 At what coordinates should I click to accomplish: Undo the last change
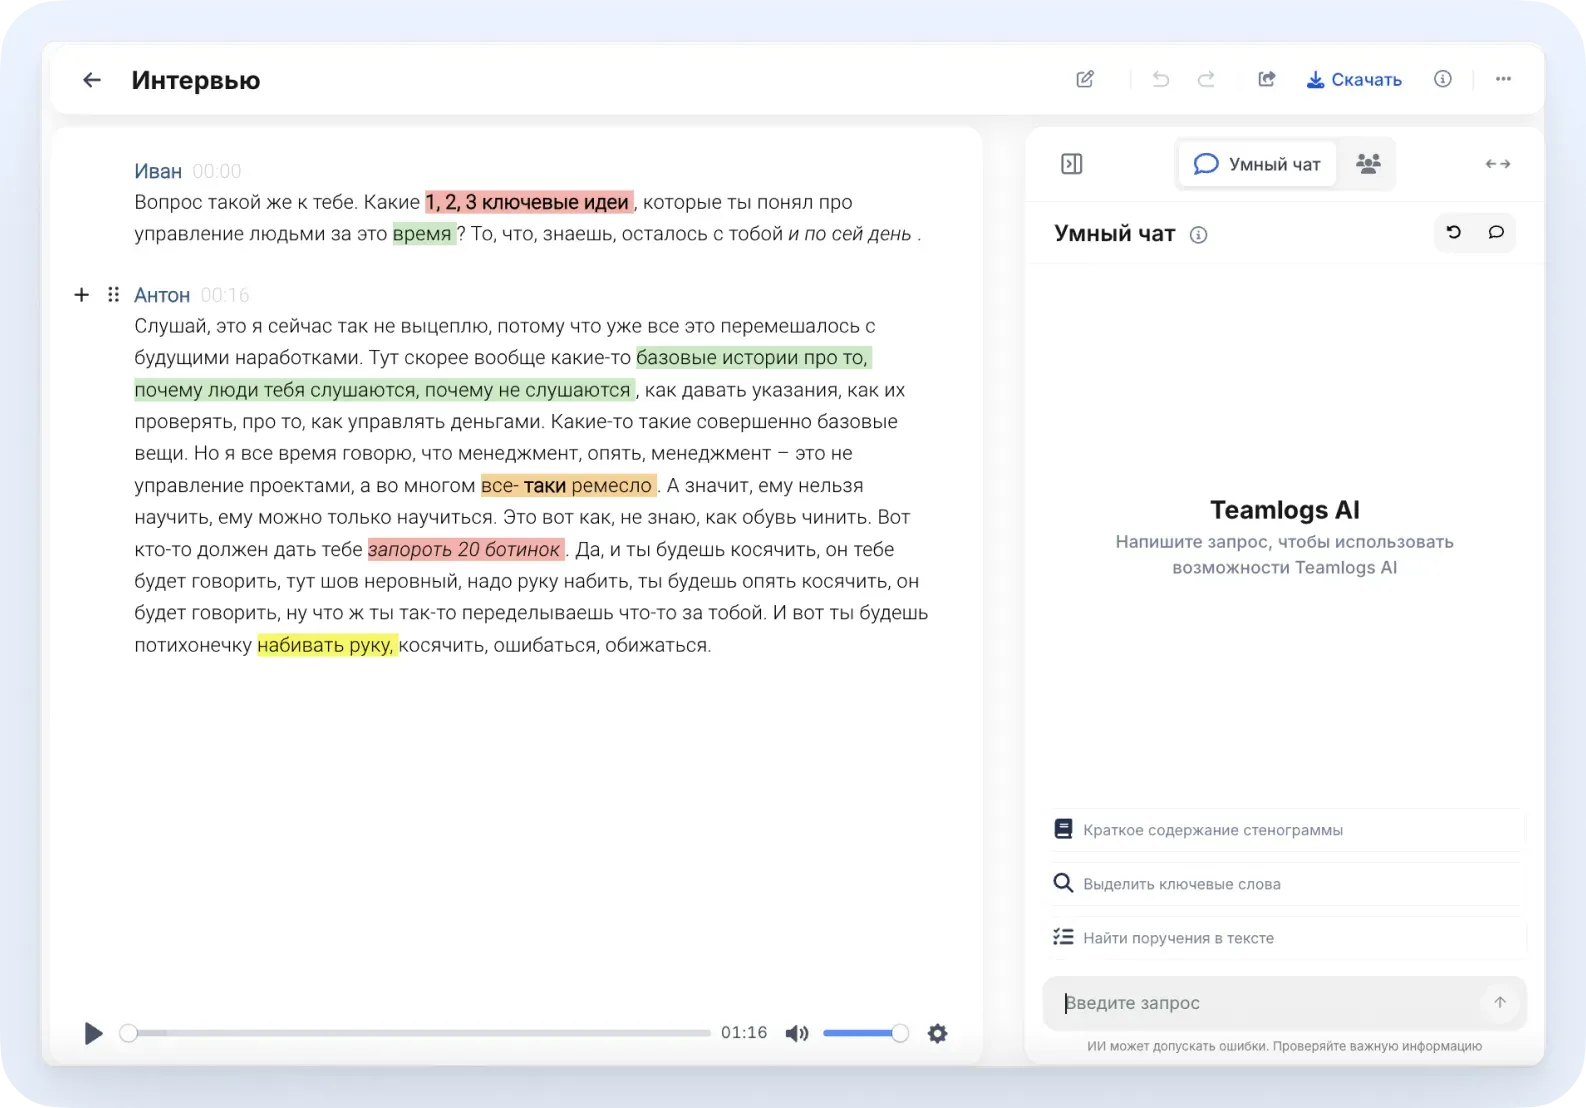[x=1160, y=79]
